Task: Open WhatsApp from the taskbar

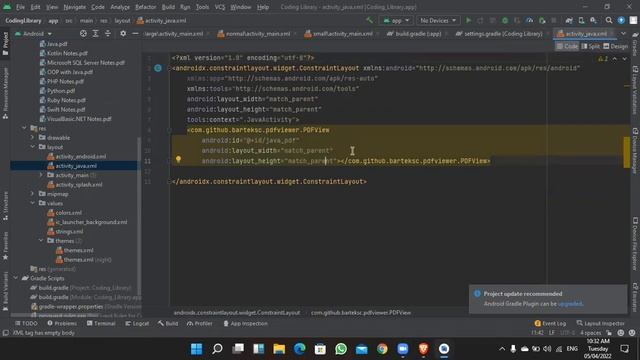Action: tap(341, 349)
